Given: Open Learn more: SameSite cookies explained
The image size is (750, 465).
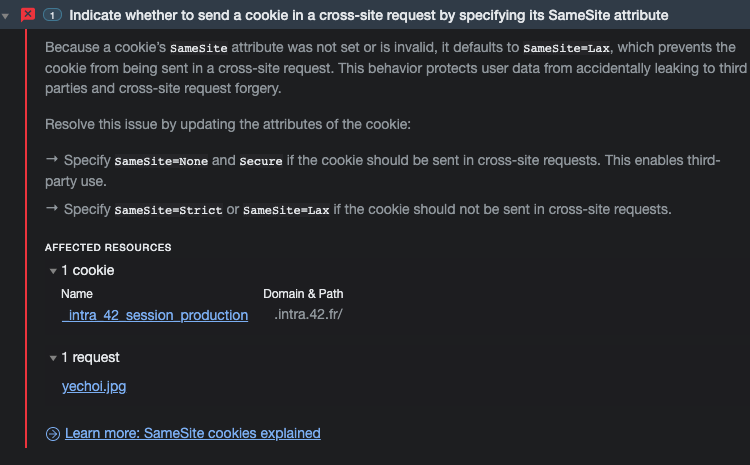Looking at the screenshot, I should point(192,433).
